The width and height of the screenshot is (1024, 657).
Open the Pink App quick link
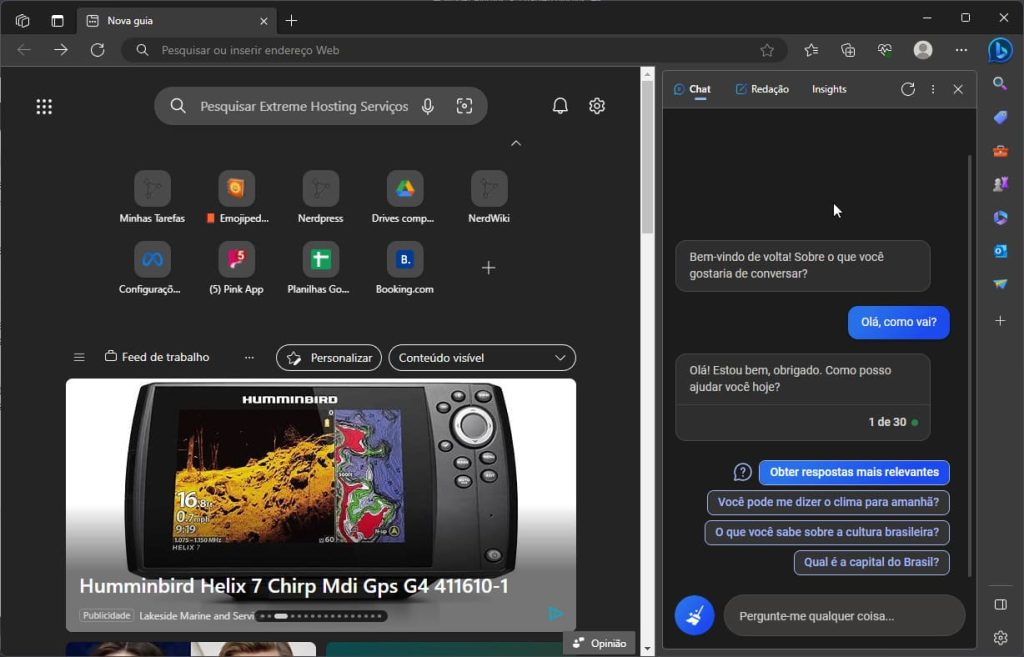coord(236,268)
